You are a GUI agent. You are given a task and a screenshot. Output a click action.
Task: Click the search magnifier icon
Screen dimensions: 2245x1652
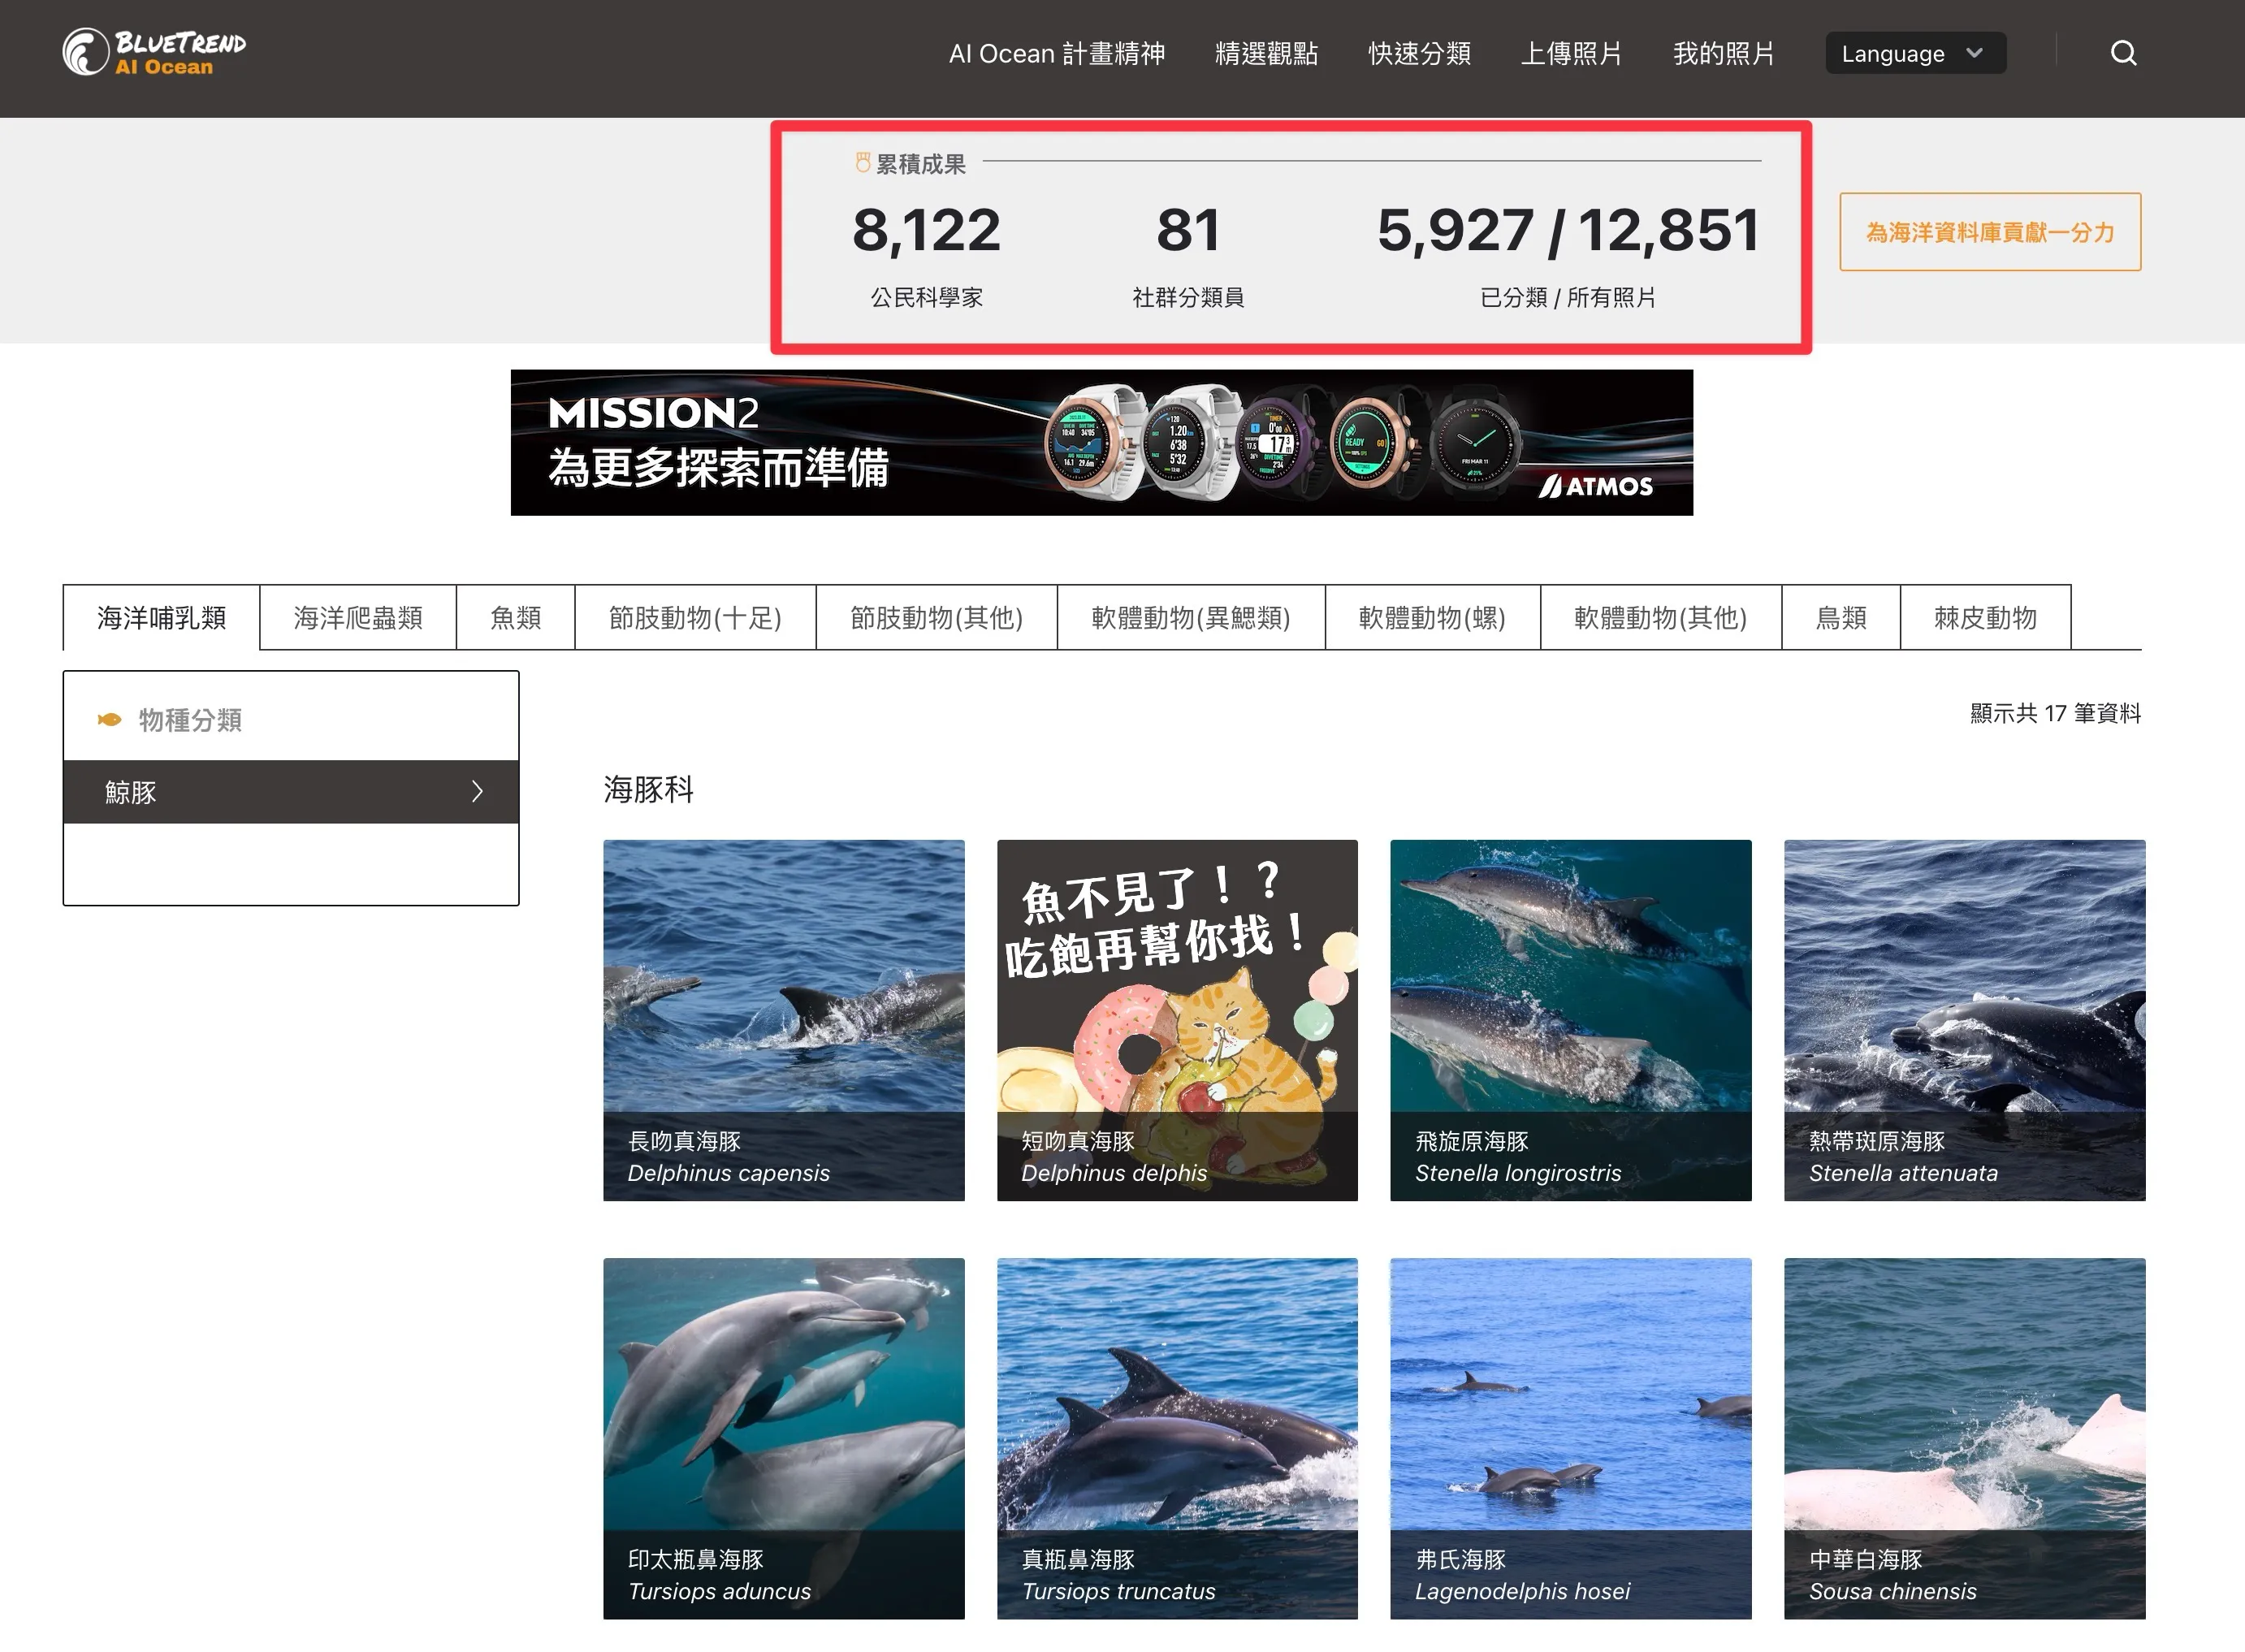(2123, 53)
